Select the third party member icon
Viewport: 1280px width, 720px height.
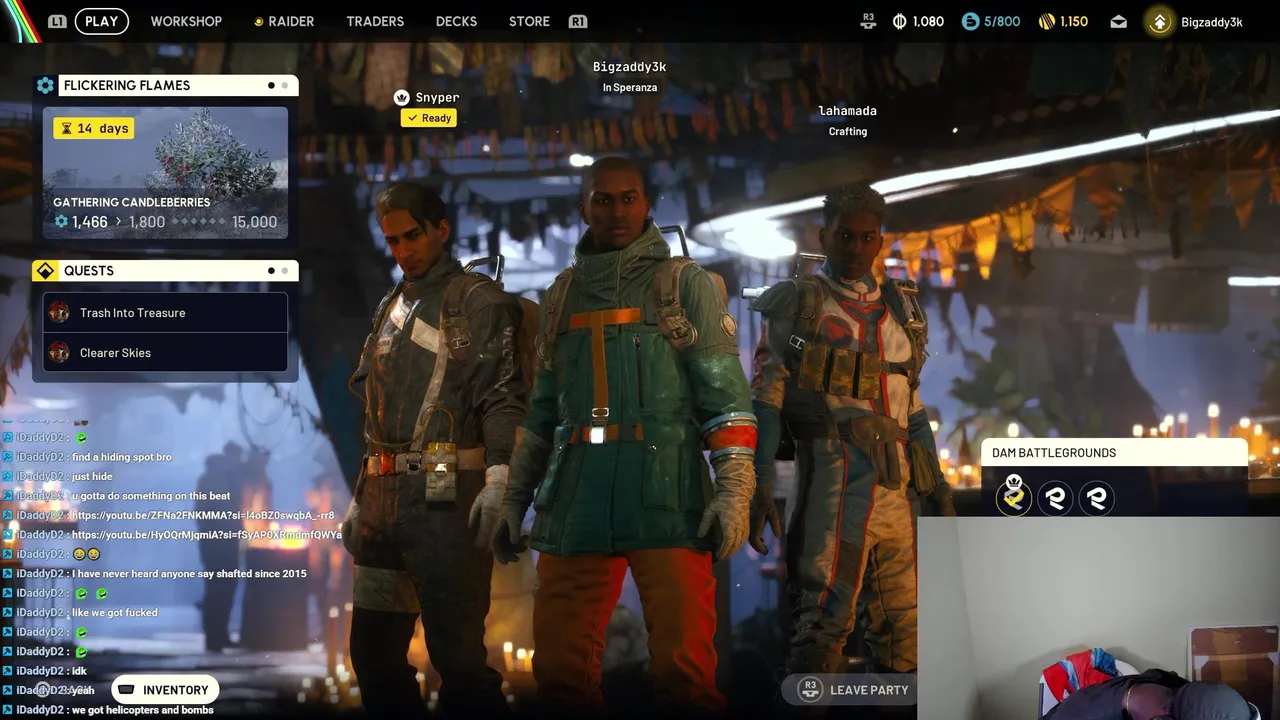[x=1097, y=498]
